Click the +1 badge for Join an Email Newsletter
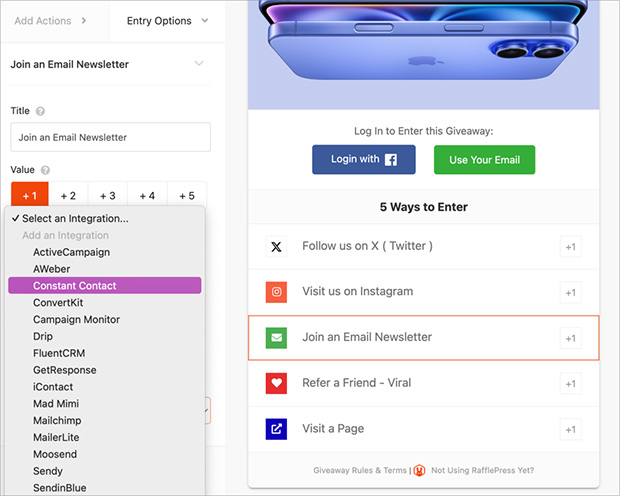The image size is (620, 496). click(571, 338)
